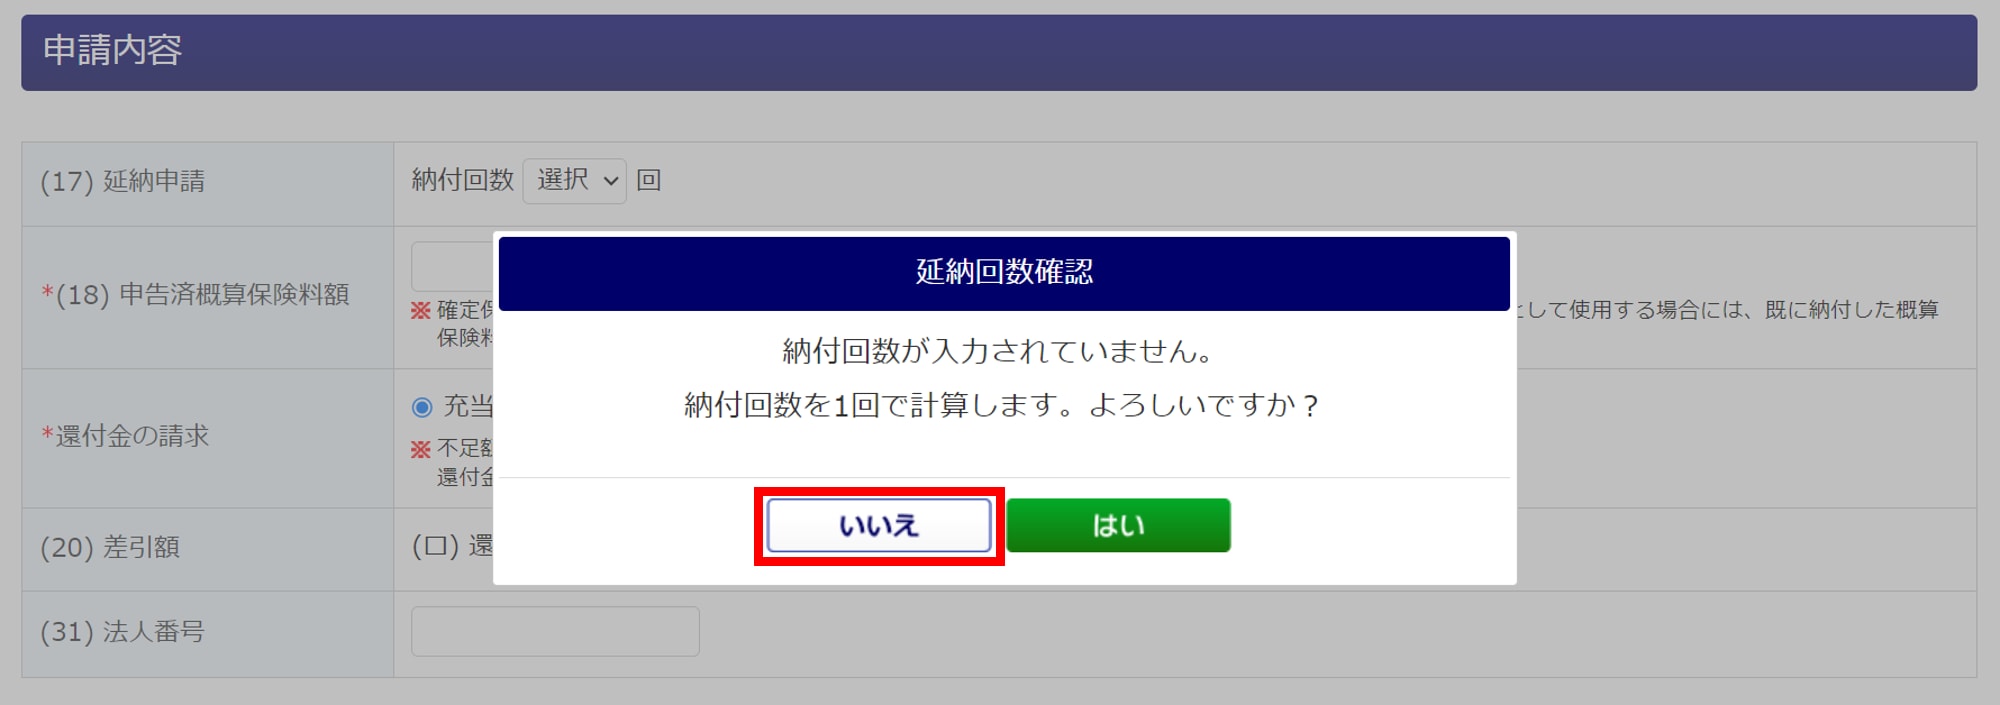Confirm with the green はい button
2000x705 pixels.
(1118, 526)
